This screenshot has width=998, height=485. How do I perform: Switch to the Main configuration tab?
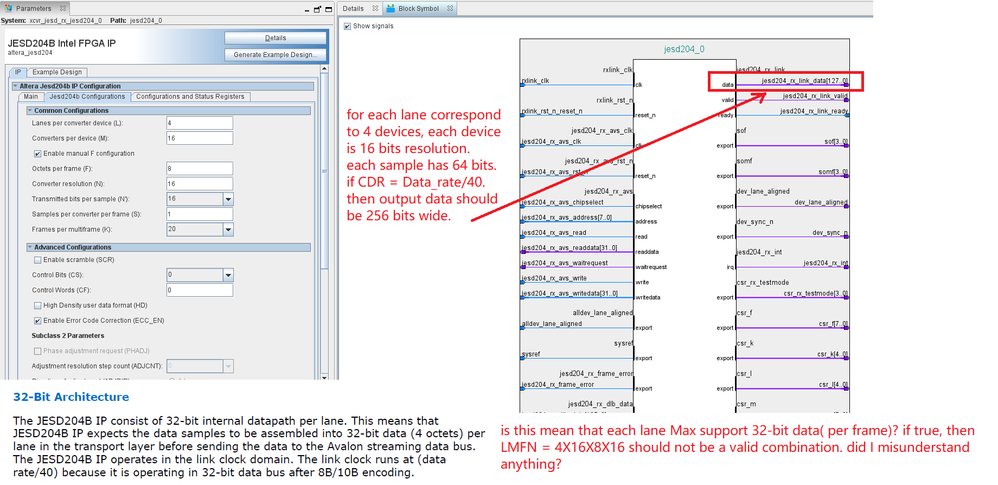(31, 97)
